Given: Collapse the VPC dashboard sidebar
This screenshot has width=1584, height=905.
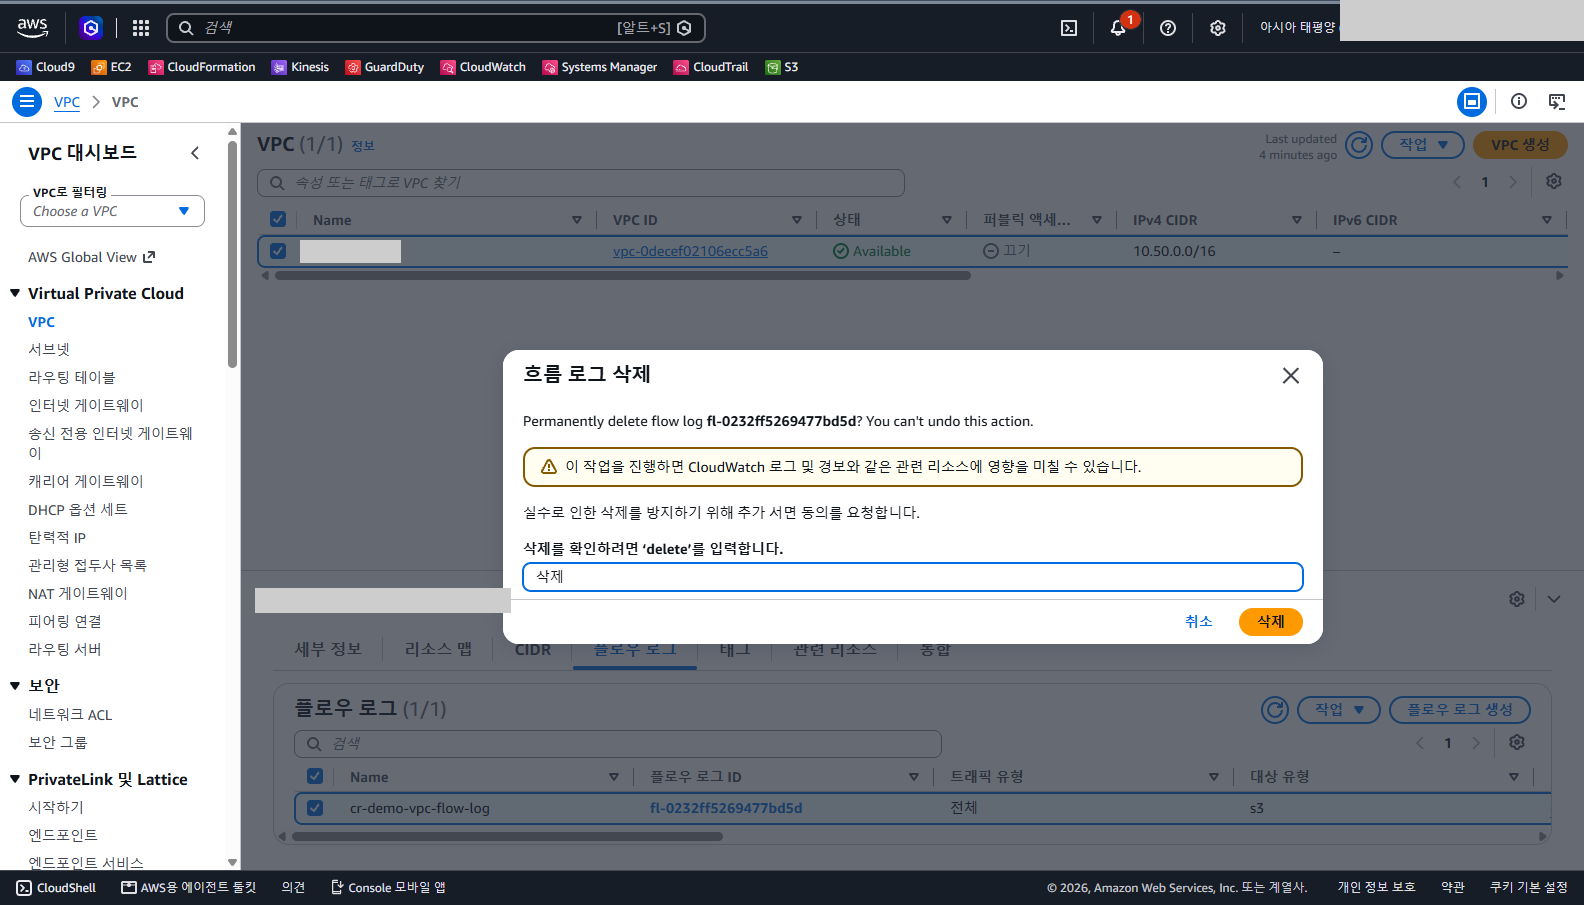Looking at the screenshot, I should point(195,153).
